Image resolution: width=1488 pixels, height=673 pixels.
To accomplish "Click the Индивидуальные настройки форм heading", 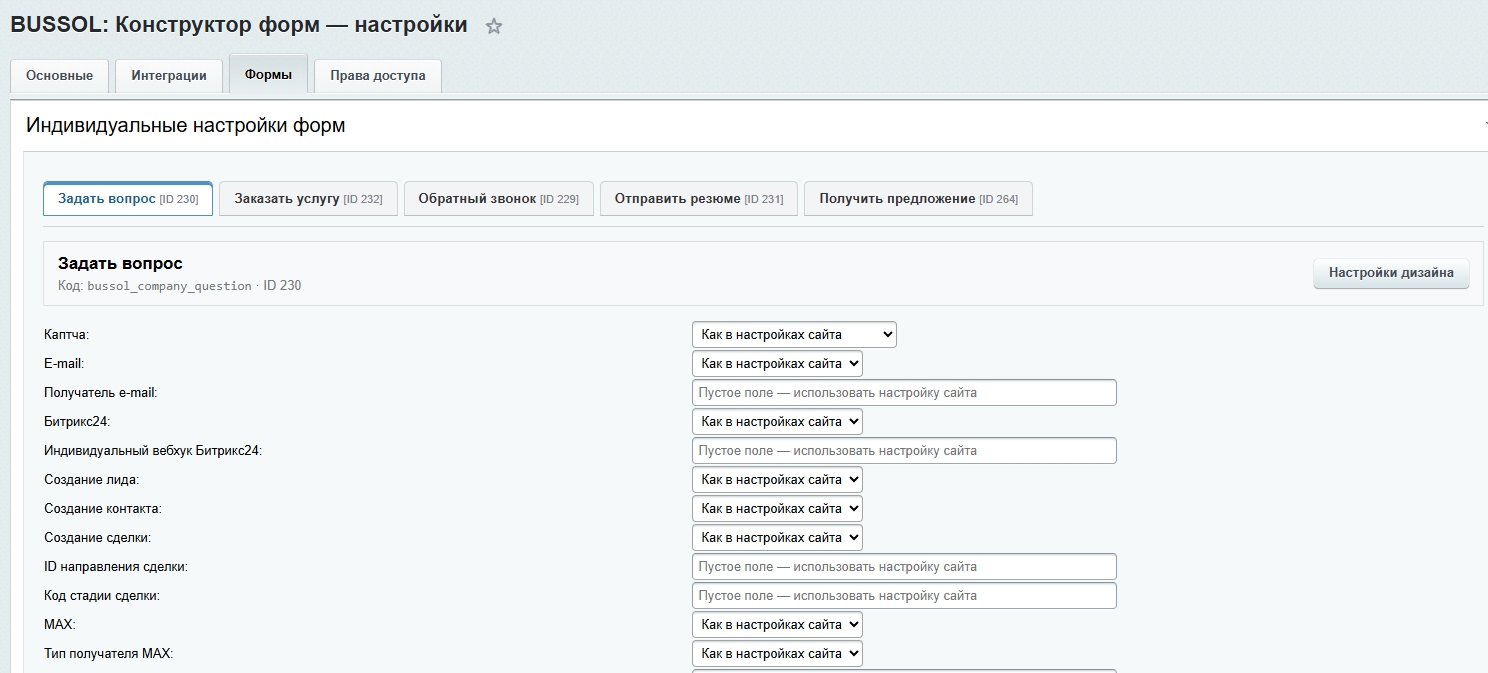I will (186, 126).
